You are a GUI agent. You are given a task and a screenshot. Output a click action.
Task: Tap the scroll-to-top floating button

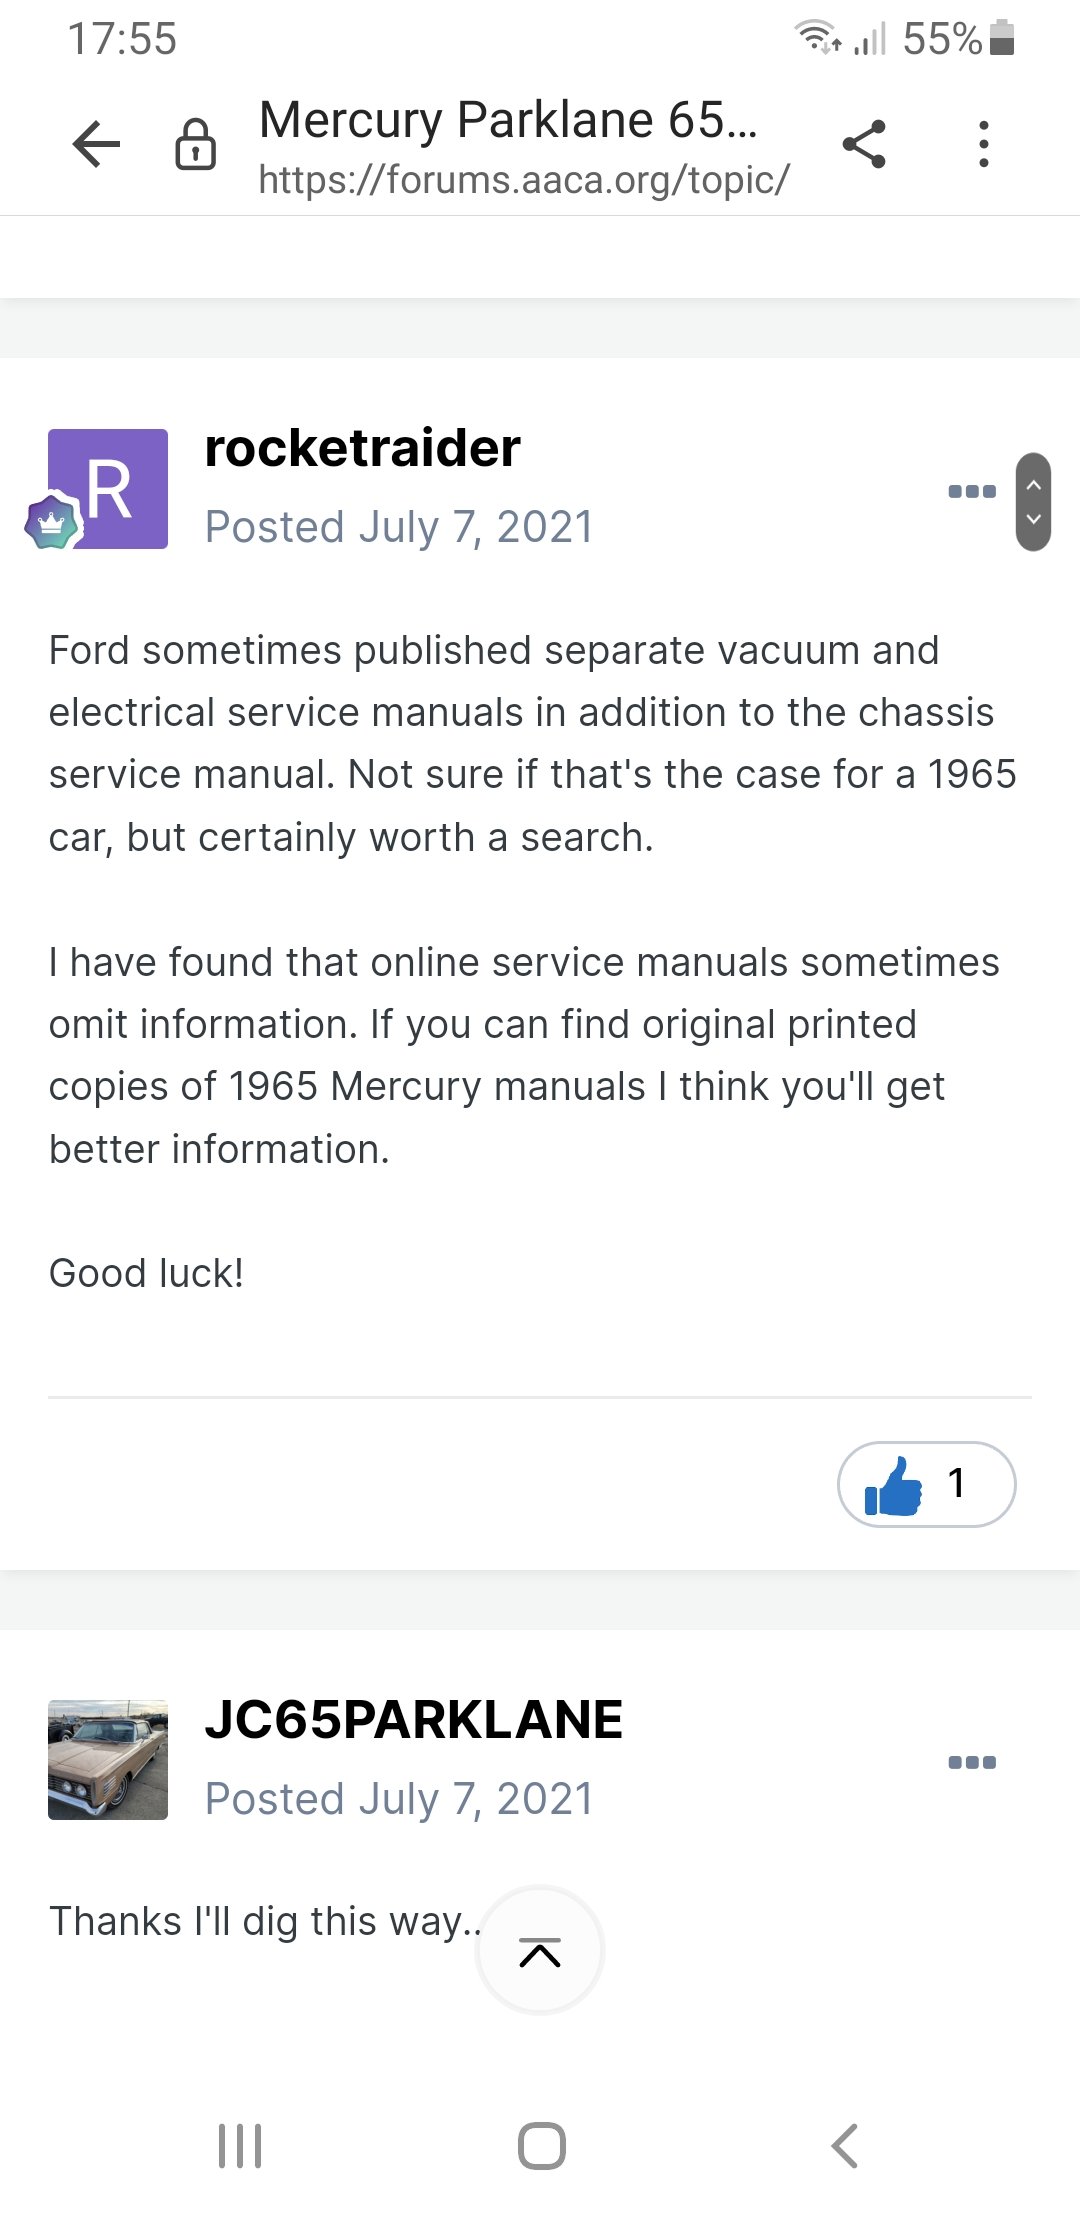pyautogui.click(x=540, y=1950)
